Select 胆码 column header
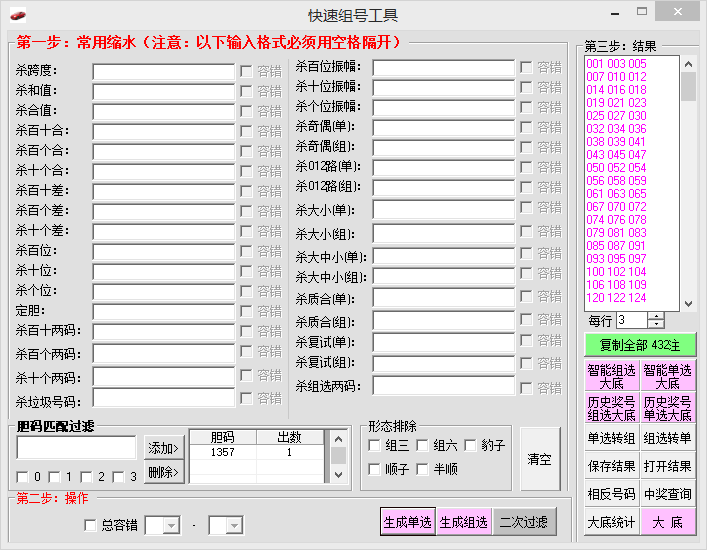 point(223,437)
